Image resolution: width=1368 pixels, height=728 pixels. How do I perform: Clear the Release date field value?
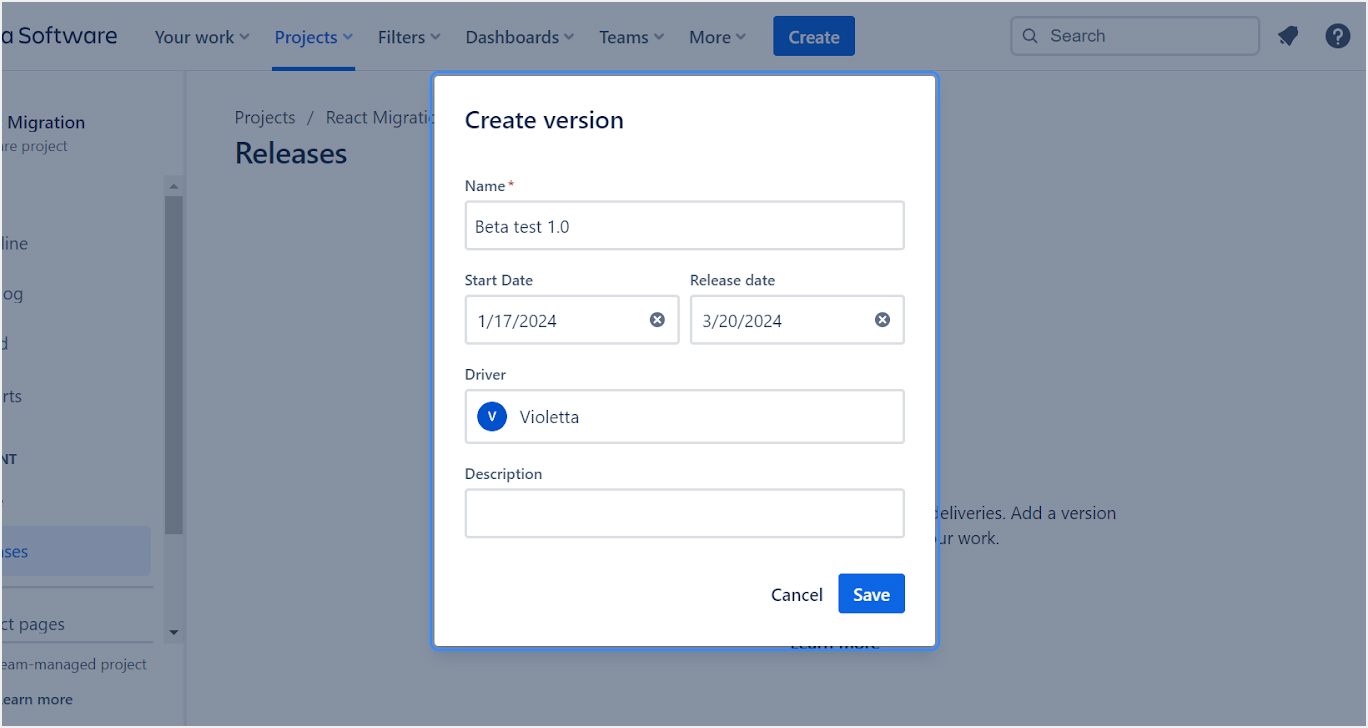[x=882, y=320]
